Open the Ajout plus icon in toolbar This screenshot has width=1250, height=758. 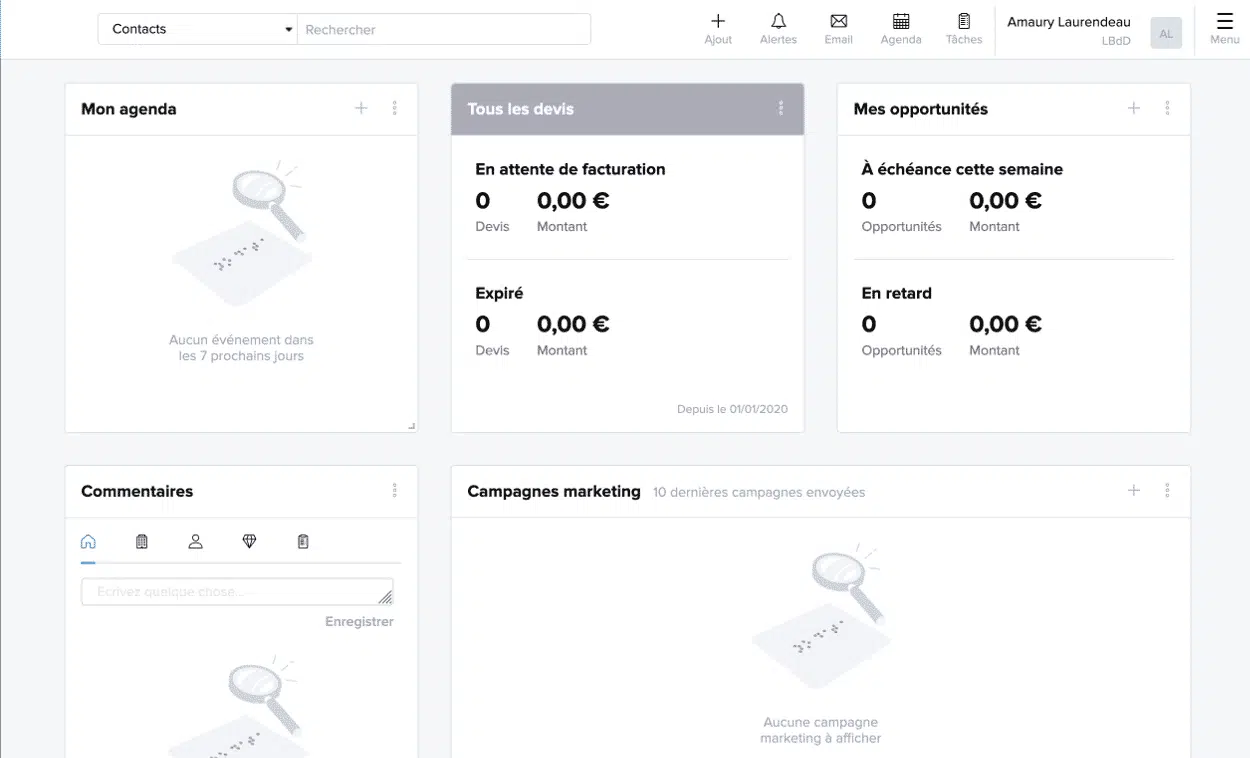point(718,28)
